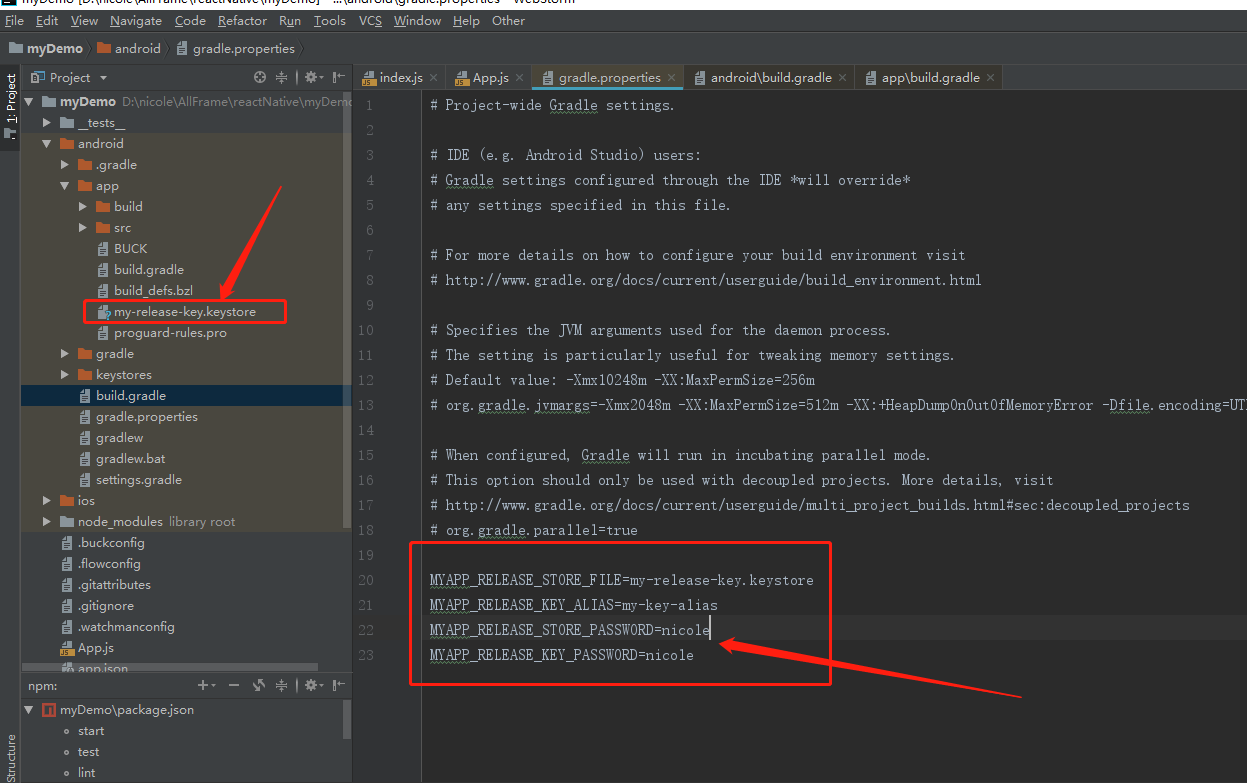Open Project view dropdown
1247x783 pixels.
(103, 77)
